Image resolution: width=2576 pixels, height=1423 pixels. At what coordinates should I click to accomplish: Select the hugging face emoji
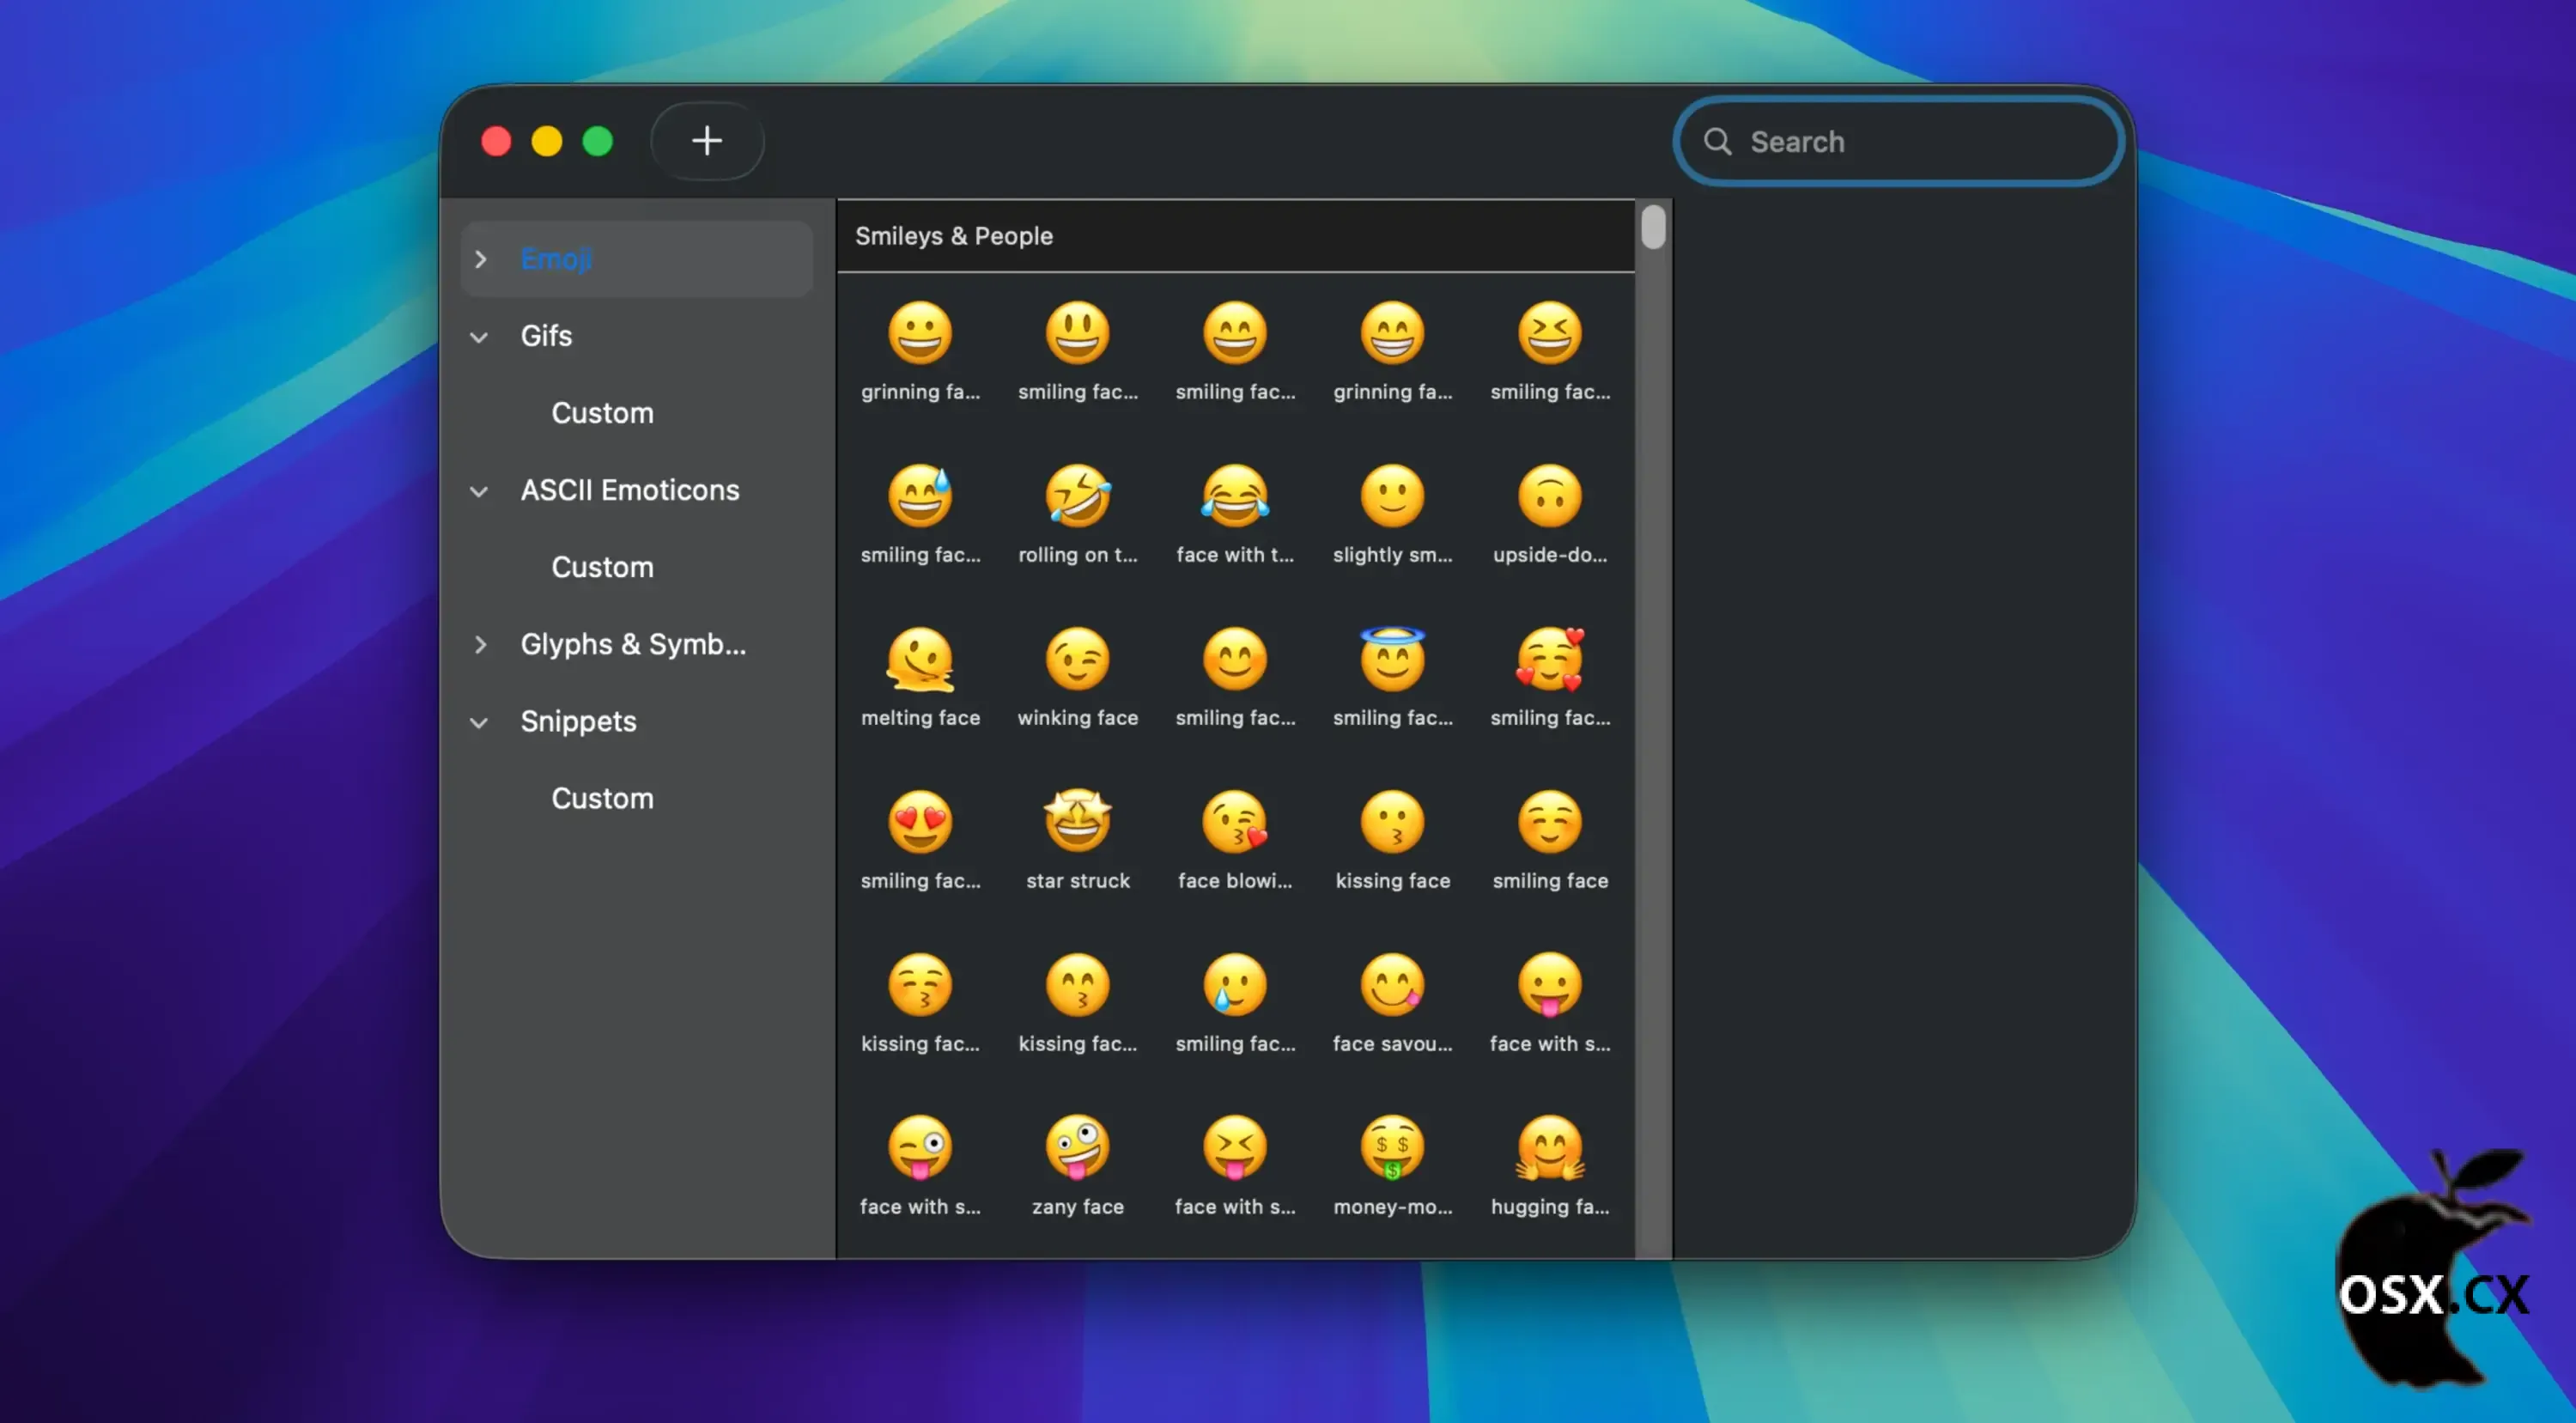click(1549, 1148)
